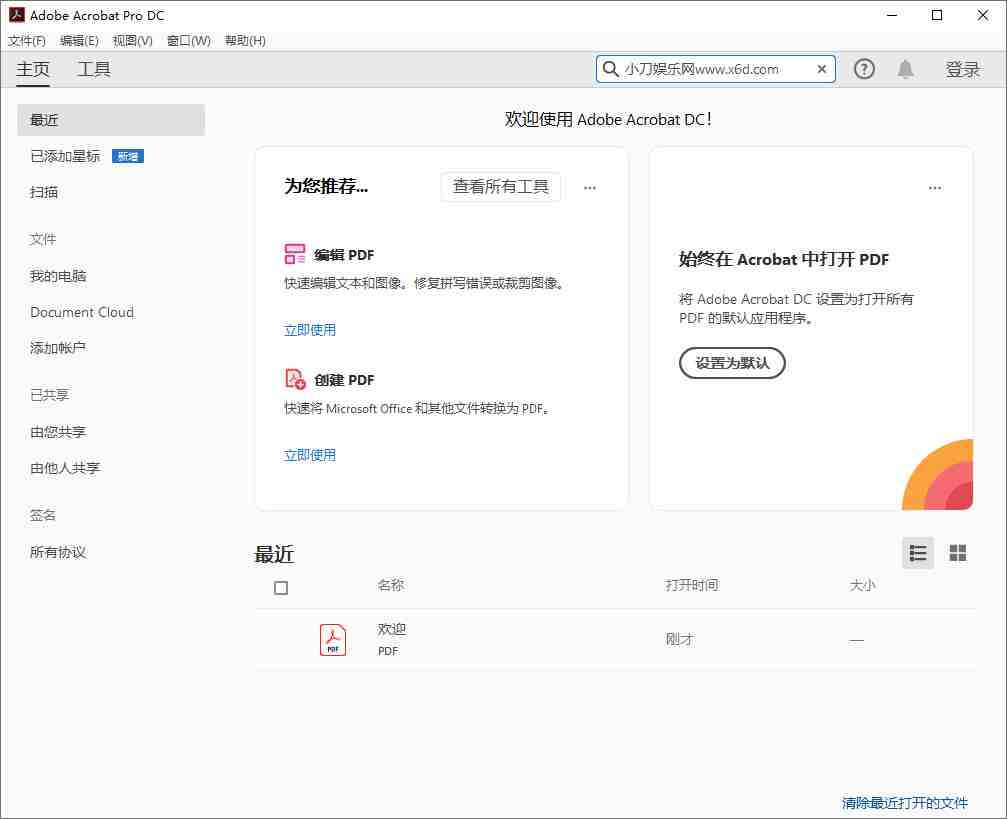
Task: Switch to the 工具 tab
Action: point(94,69)
